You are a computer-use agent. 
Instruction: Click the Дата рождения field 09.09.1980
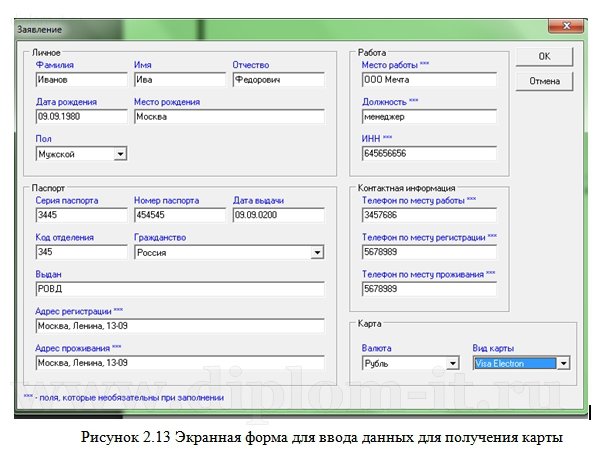[x=81, y=117]
